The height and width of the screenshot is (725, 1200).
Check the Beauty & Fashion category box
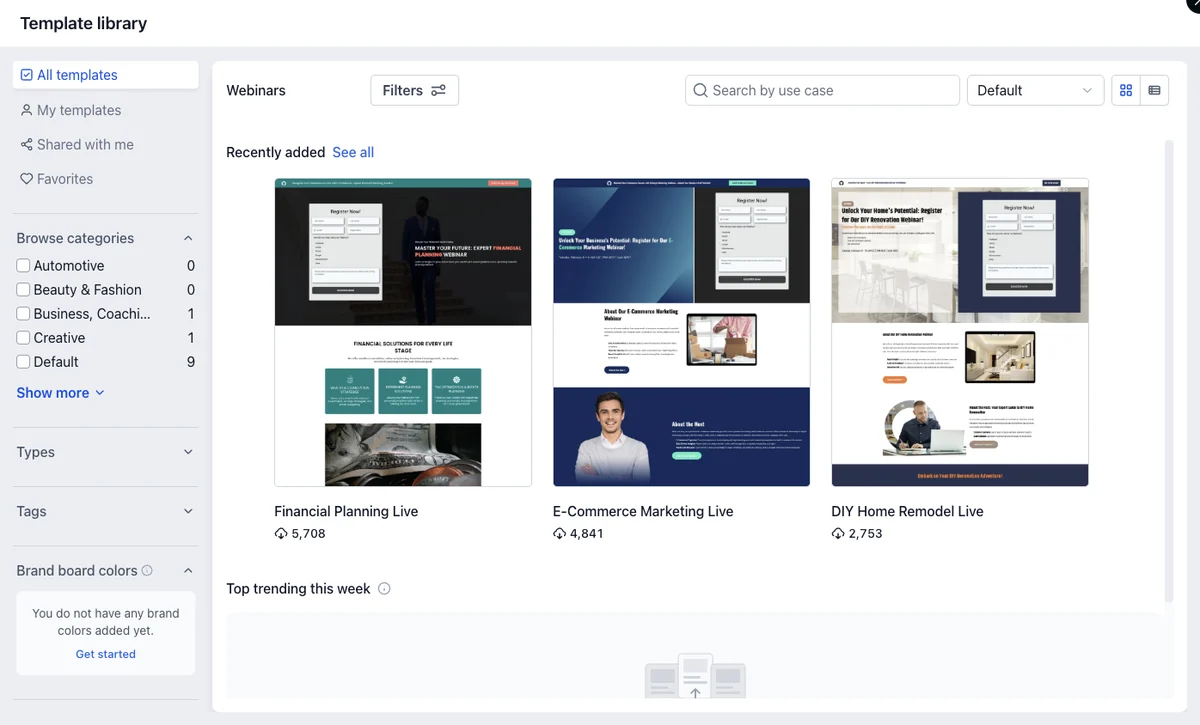coord(23,290)
